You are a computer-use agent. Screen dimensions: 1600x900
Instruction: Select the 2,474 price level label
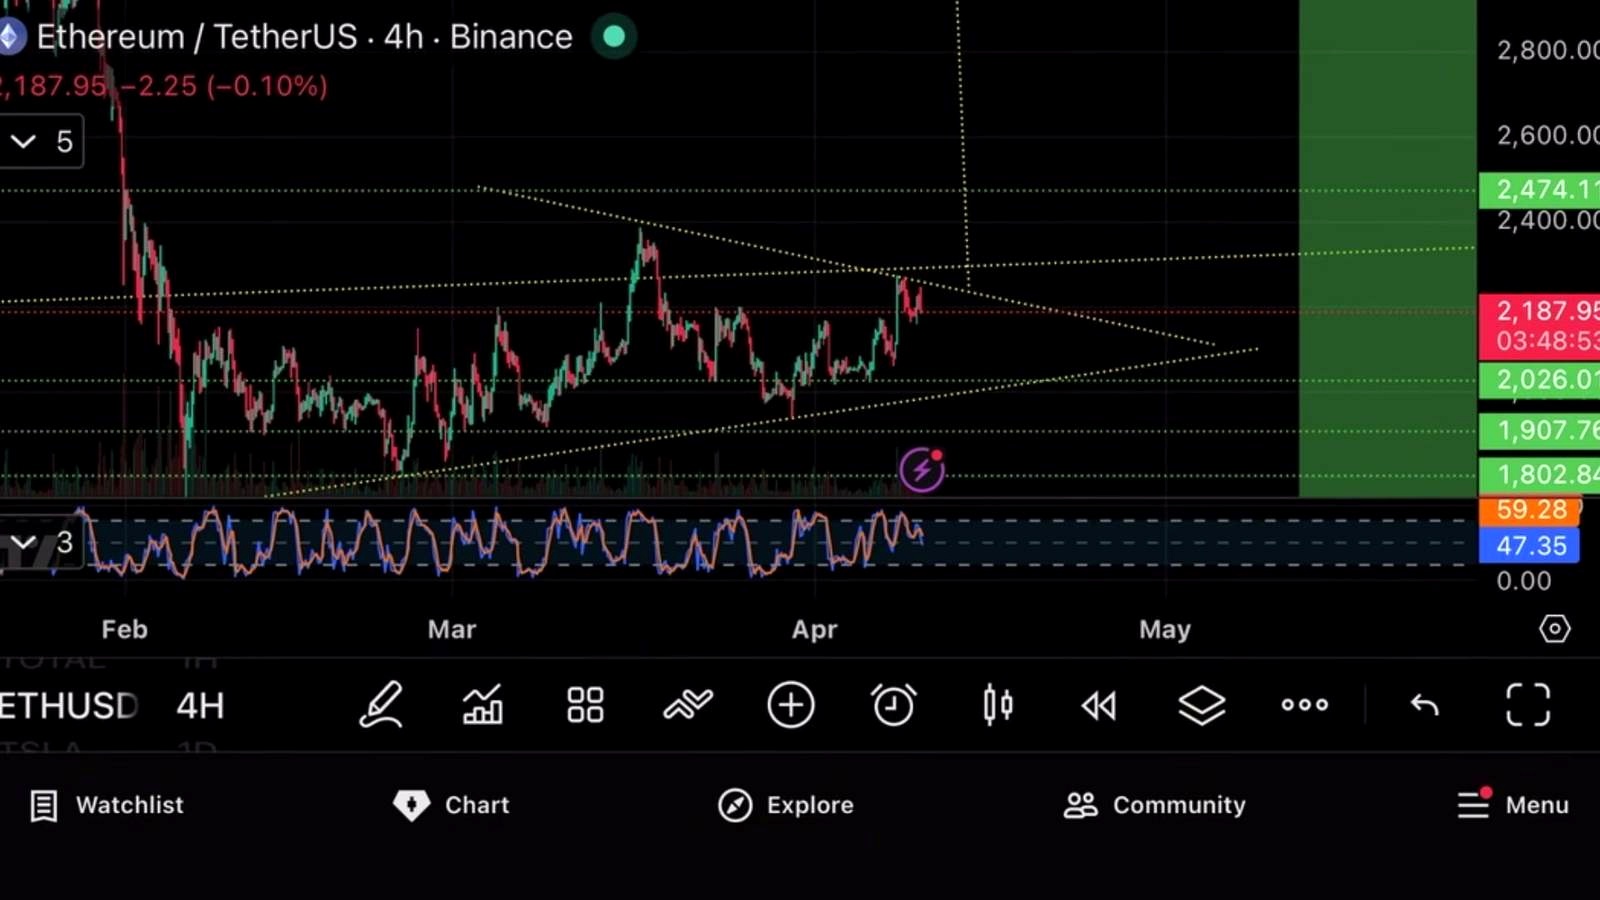coord(1539,190)
